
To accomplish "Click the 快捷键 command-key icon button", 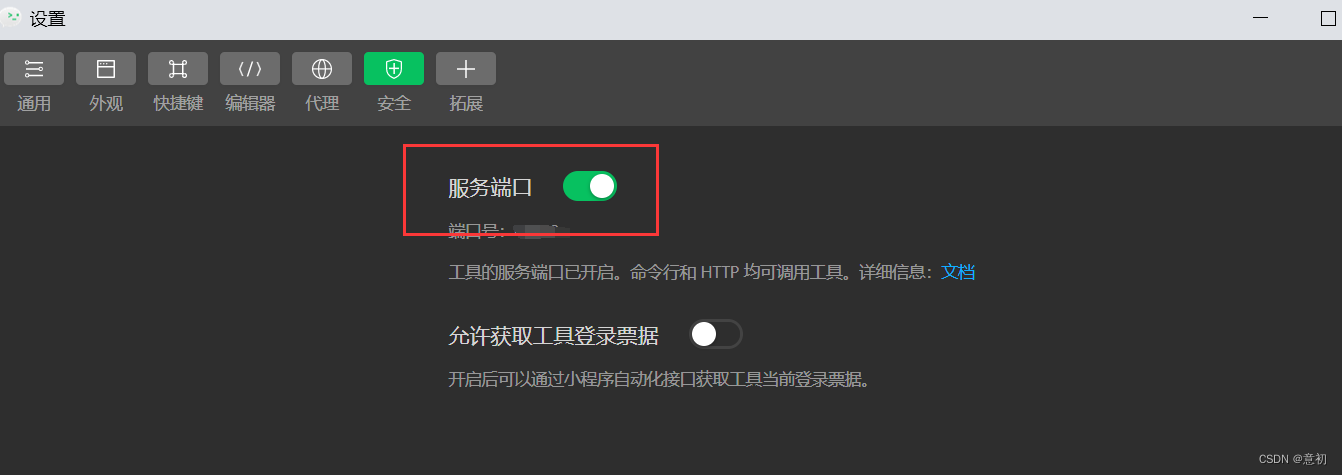I will tap(178, 69).
